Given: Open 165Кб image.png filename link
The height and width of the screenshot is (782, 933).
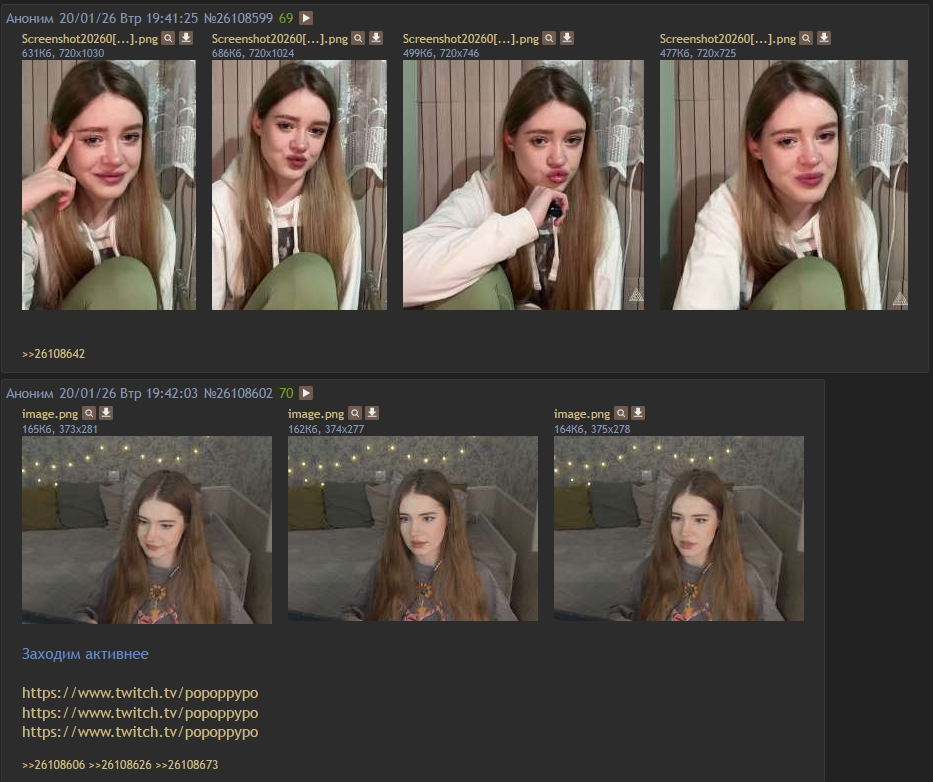Looking at the screenshot, I should (x=50, y=414).
